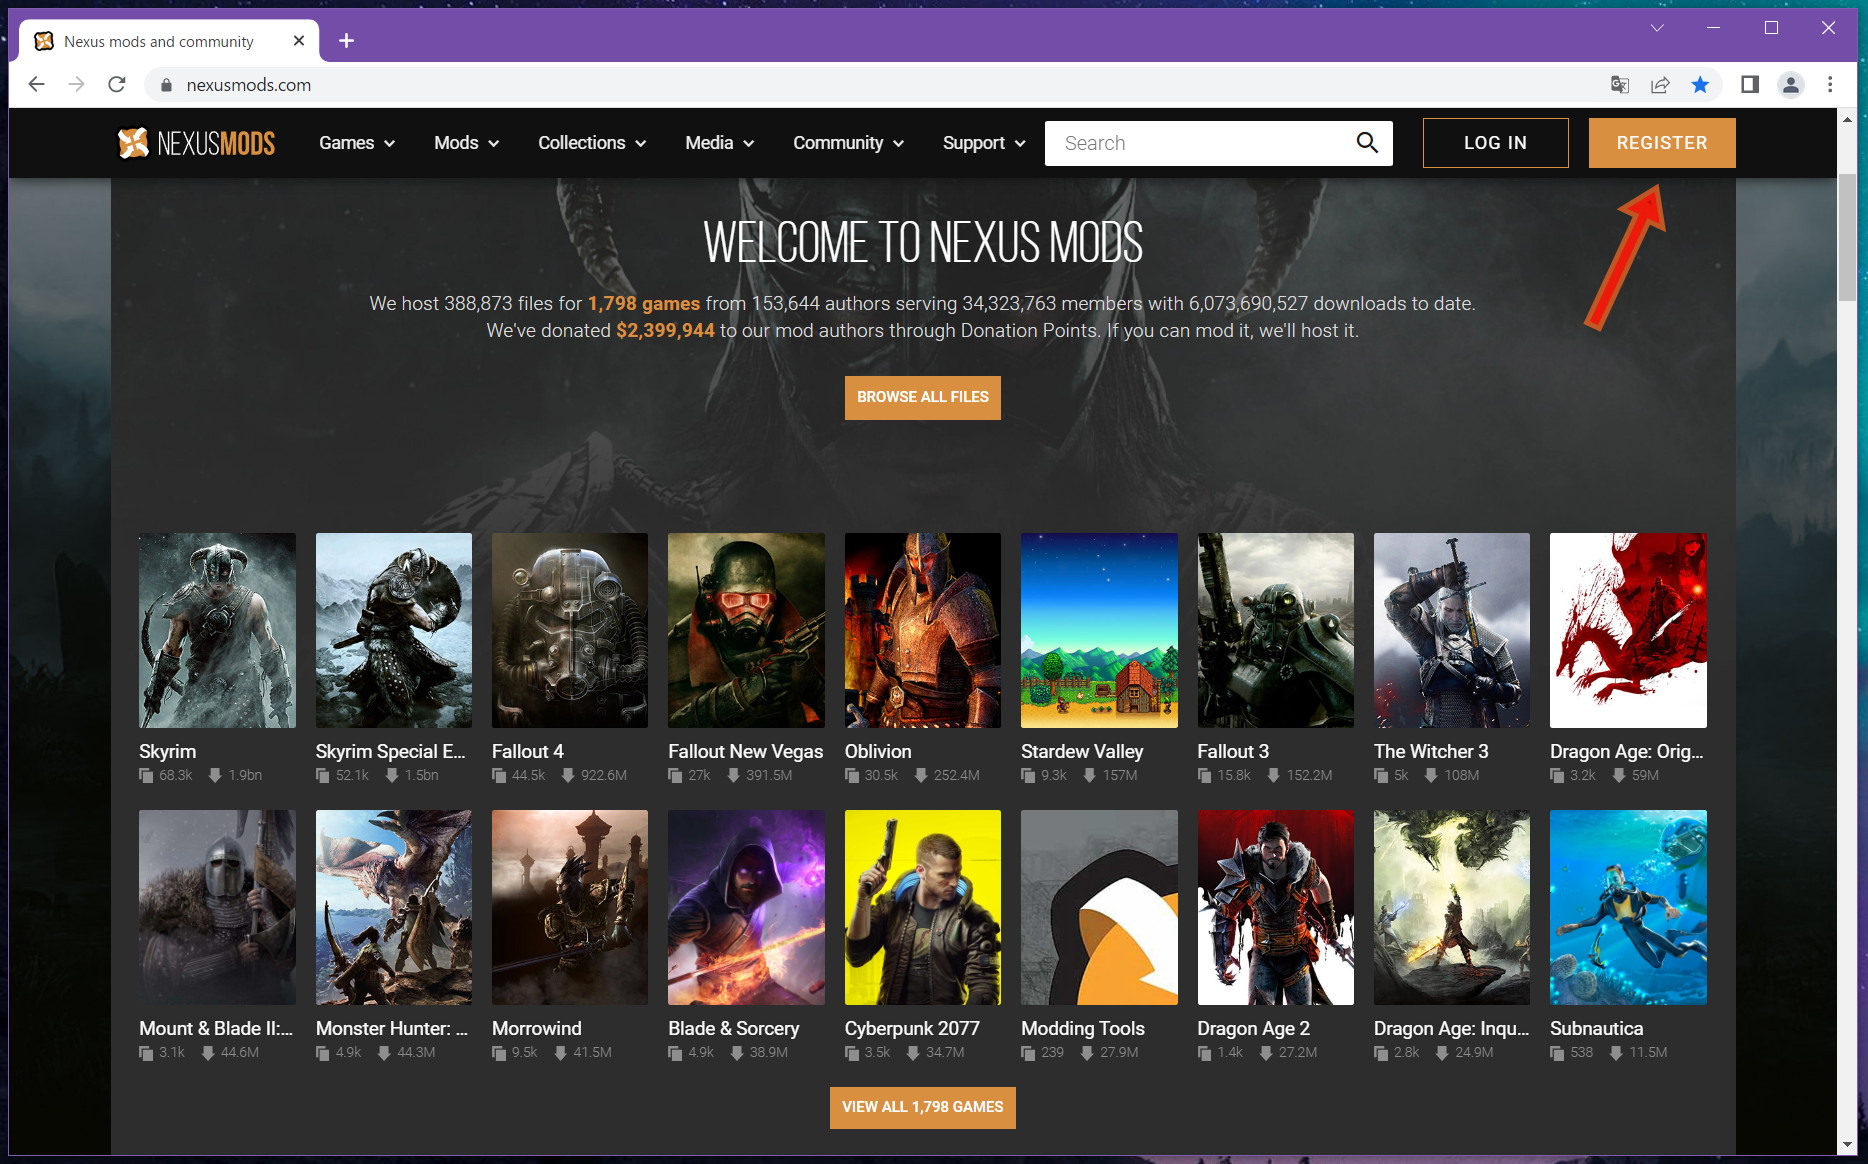This screenshot has width=1868, height=1164.
Task: Click the address bar URL
Action: pos(249,85)
